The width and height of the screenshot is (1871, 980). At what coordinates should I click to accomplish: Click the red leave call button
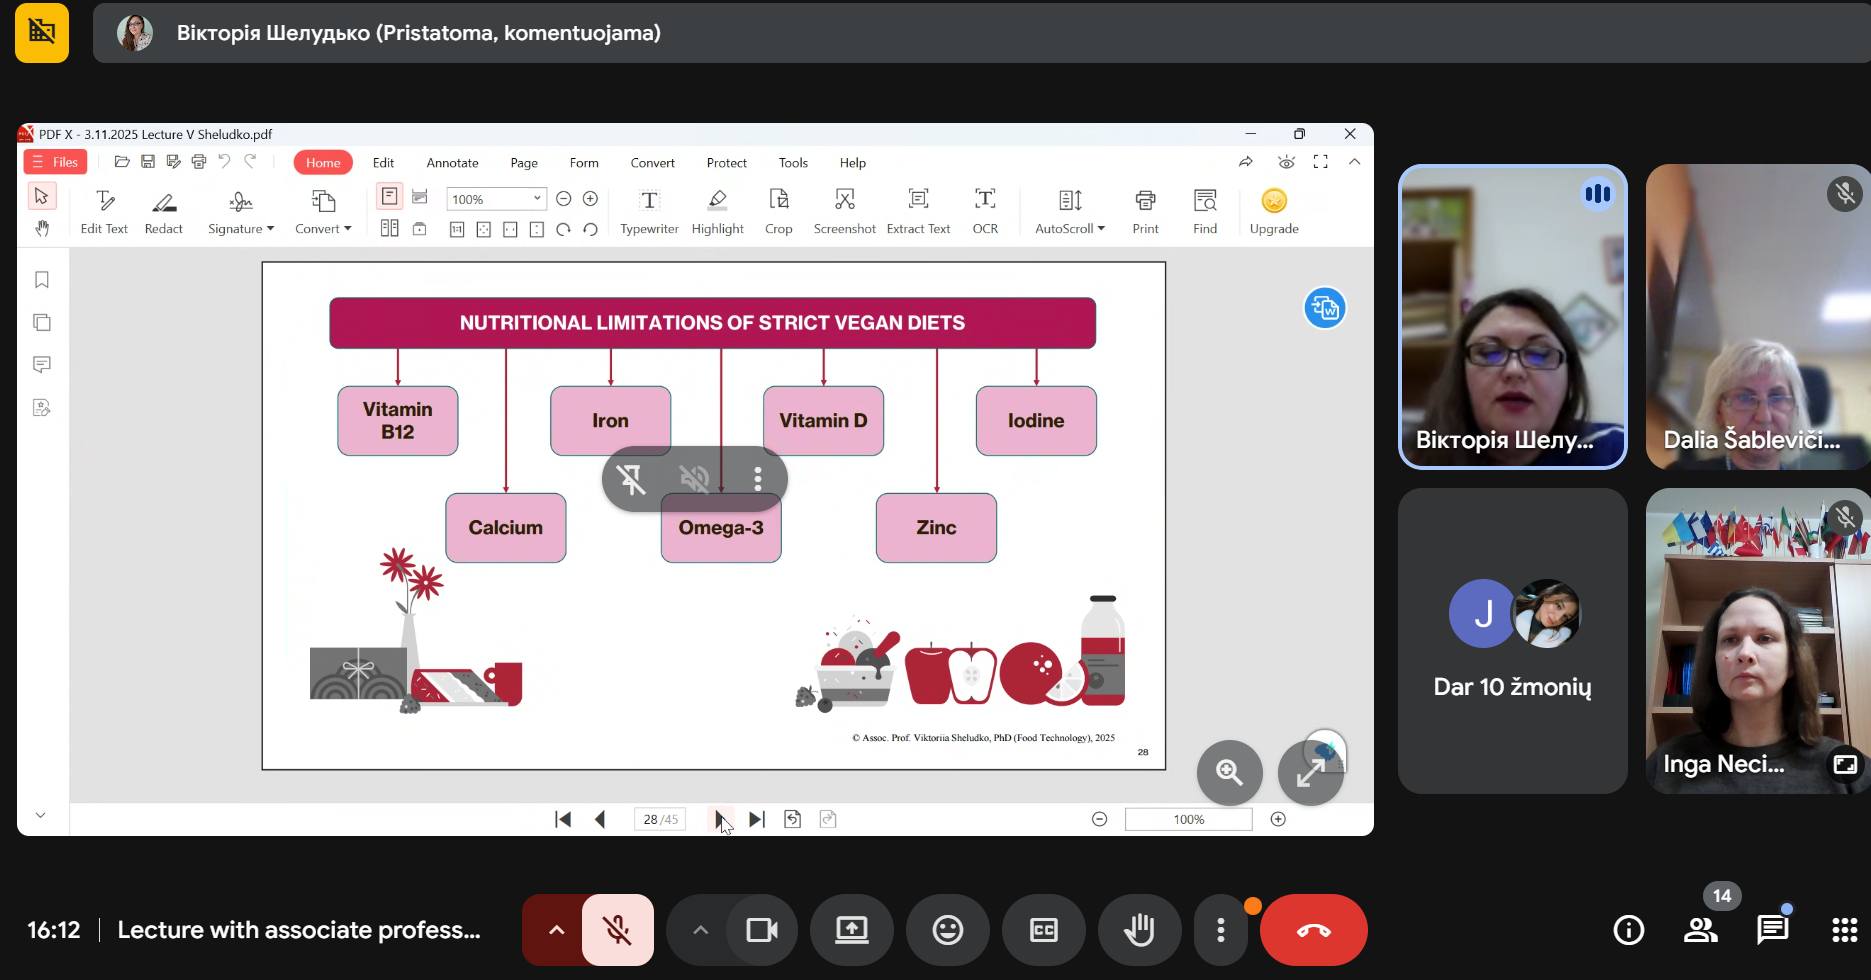[1313, 930]
